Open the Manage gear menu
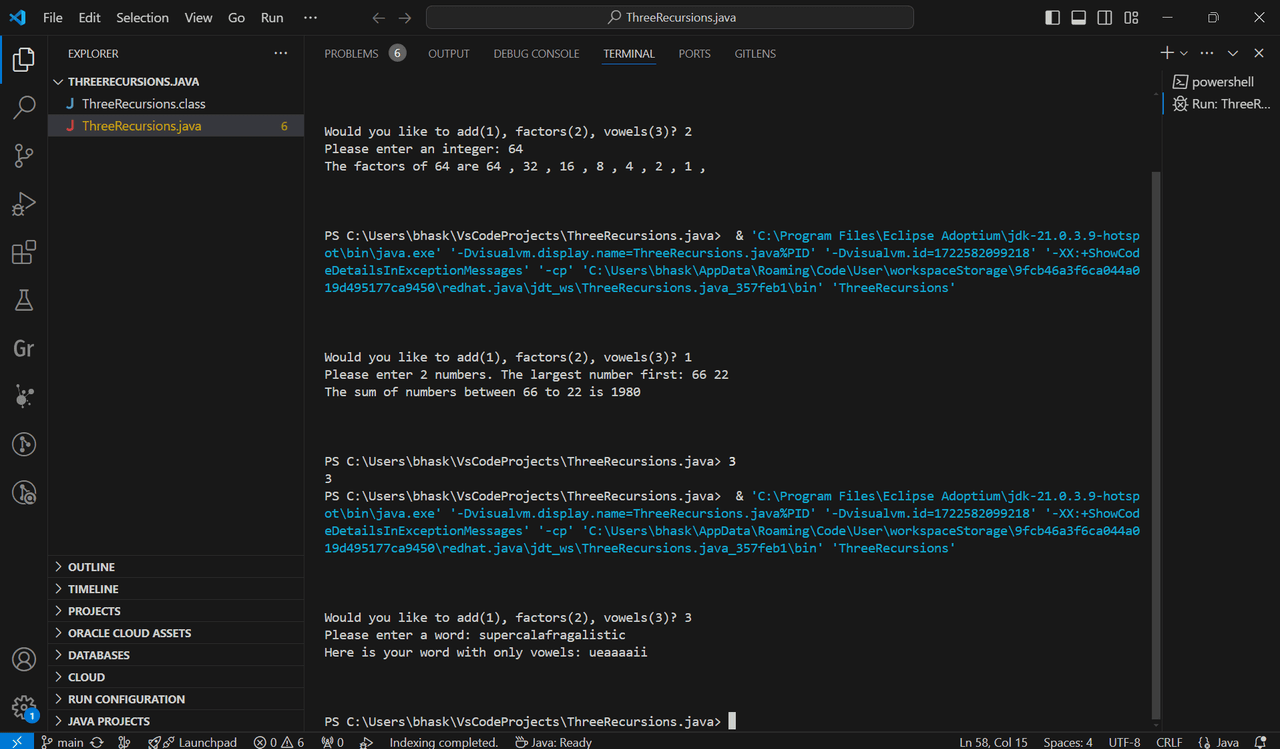Viewport: 1280px width, 749px height. point(23,708)
